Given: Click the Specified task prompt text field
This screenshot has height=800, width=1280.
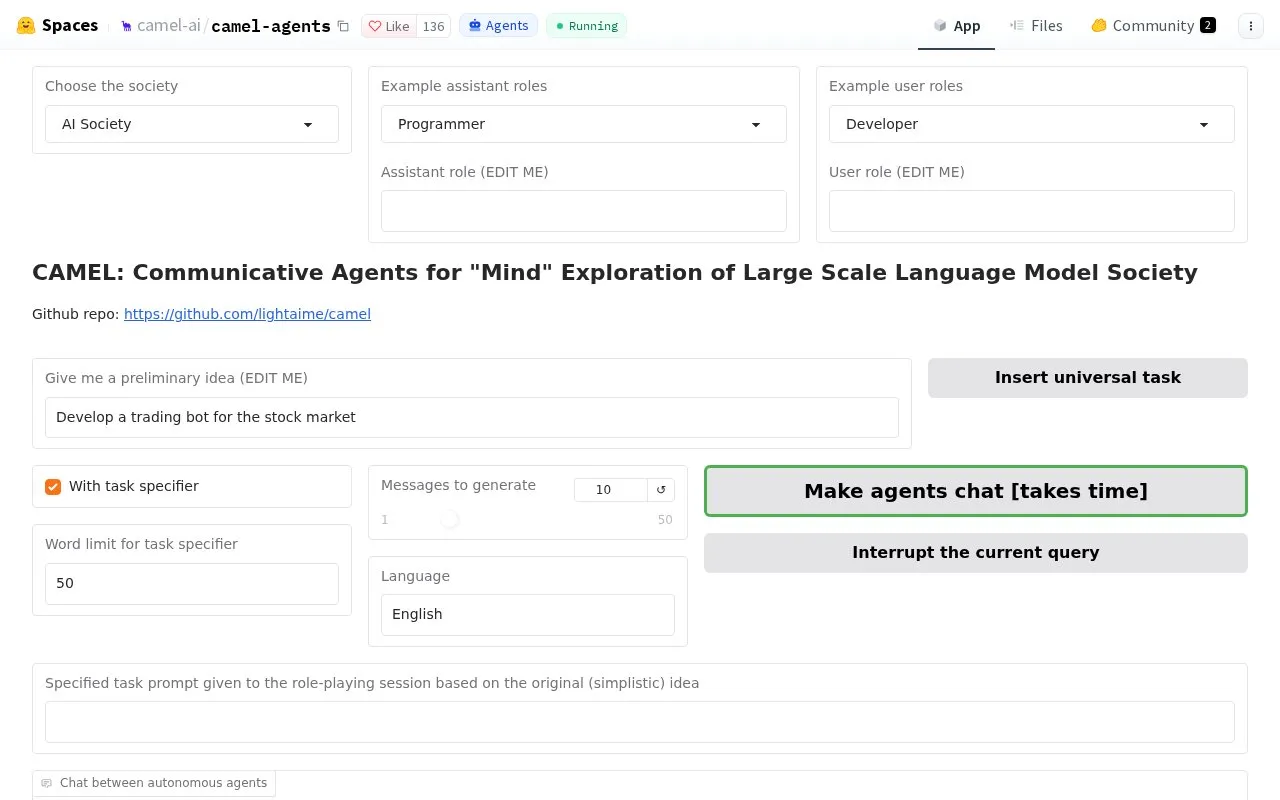Looking at the screenshot, I should 640,722.
